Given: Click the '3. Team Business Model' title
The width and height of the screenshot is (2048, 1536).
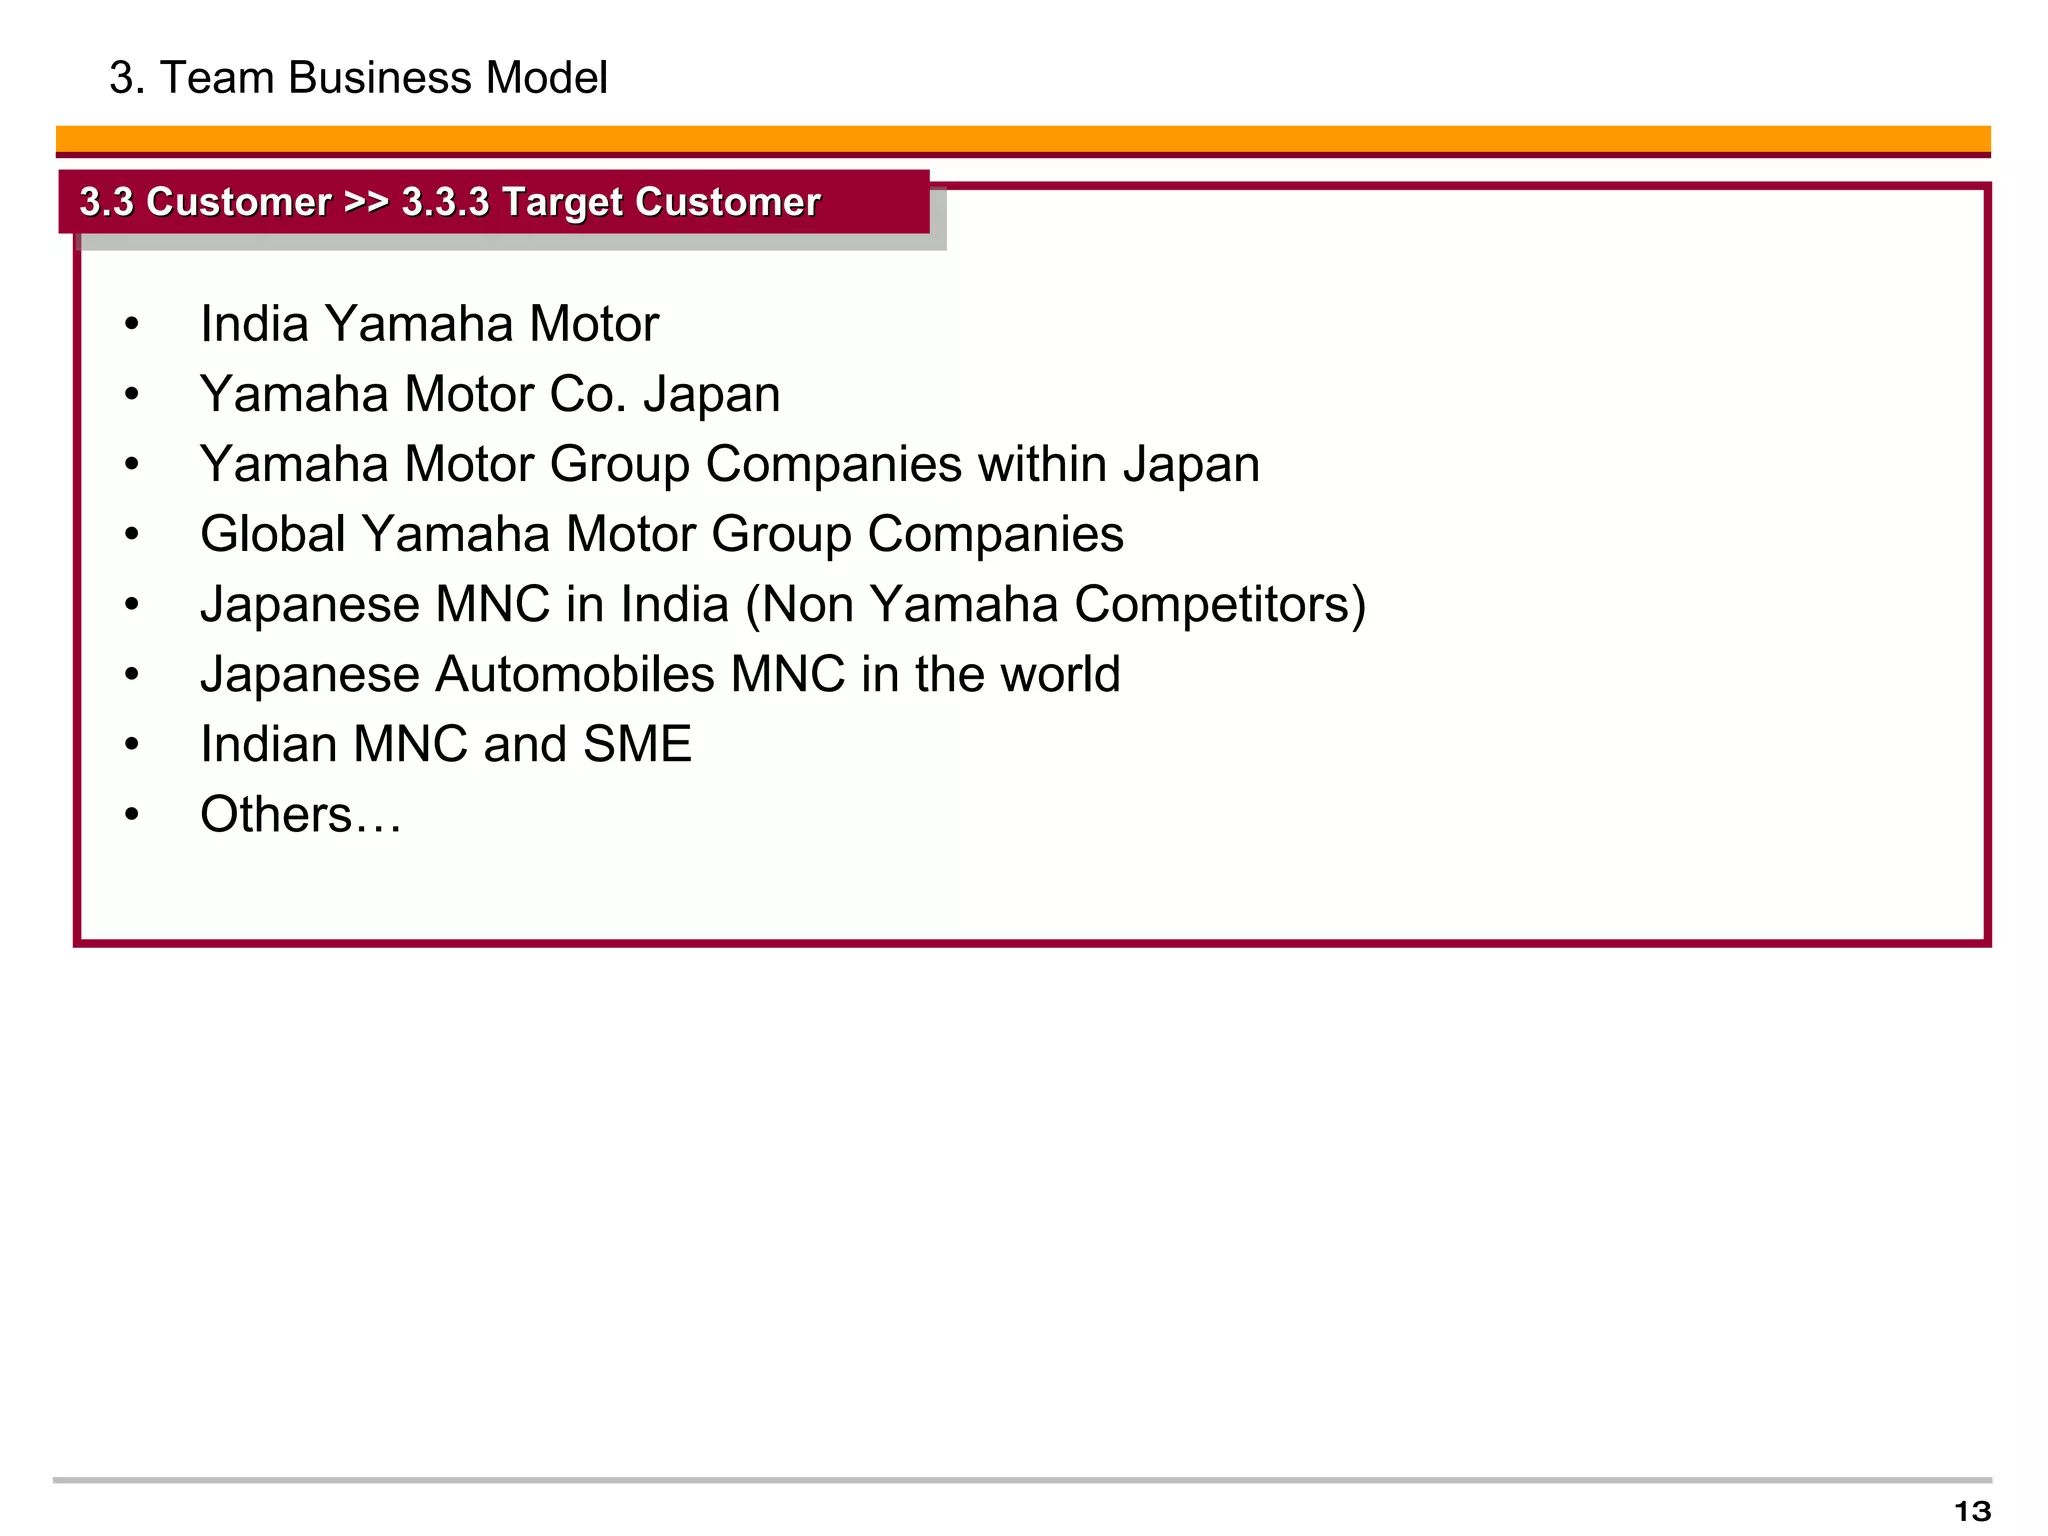Looking at the screenshot, I should (358, 78).
